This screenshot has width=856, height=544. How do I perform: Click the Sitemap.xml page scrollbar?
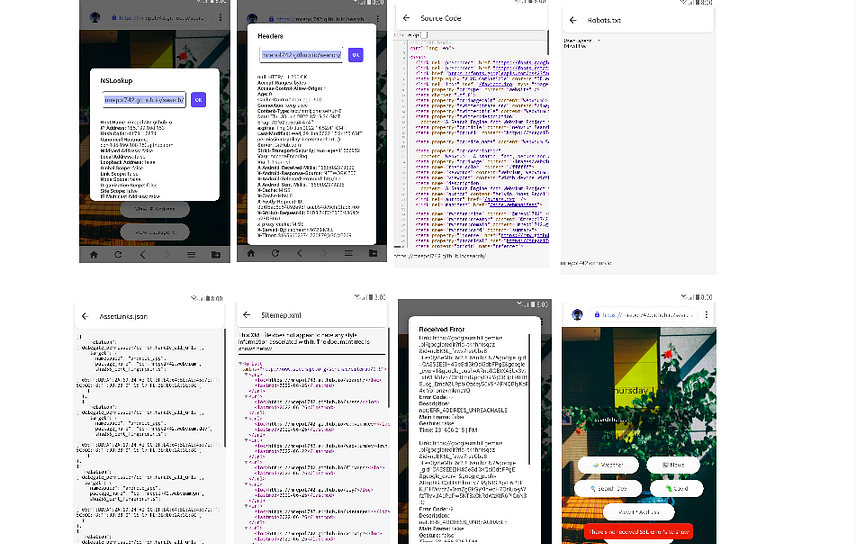389,367
